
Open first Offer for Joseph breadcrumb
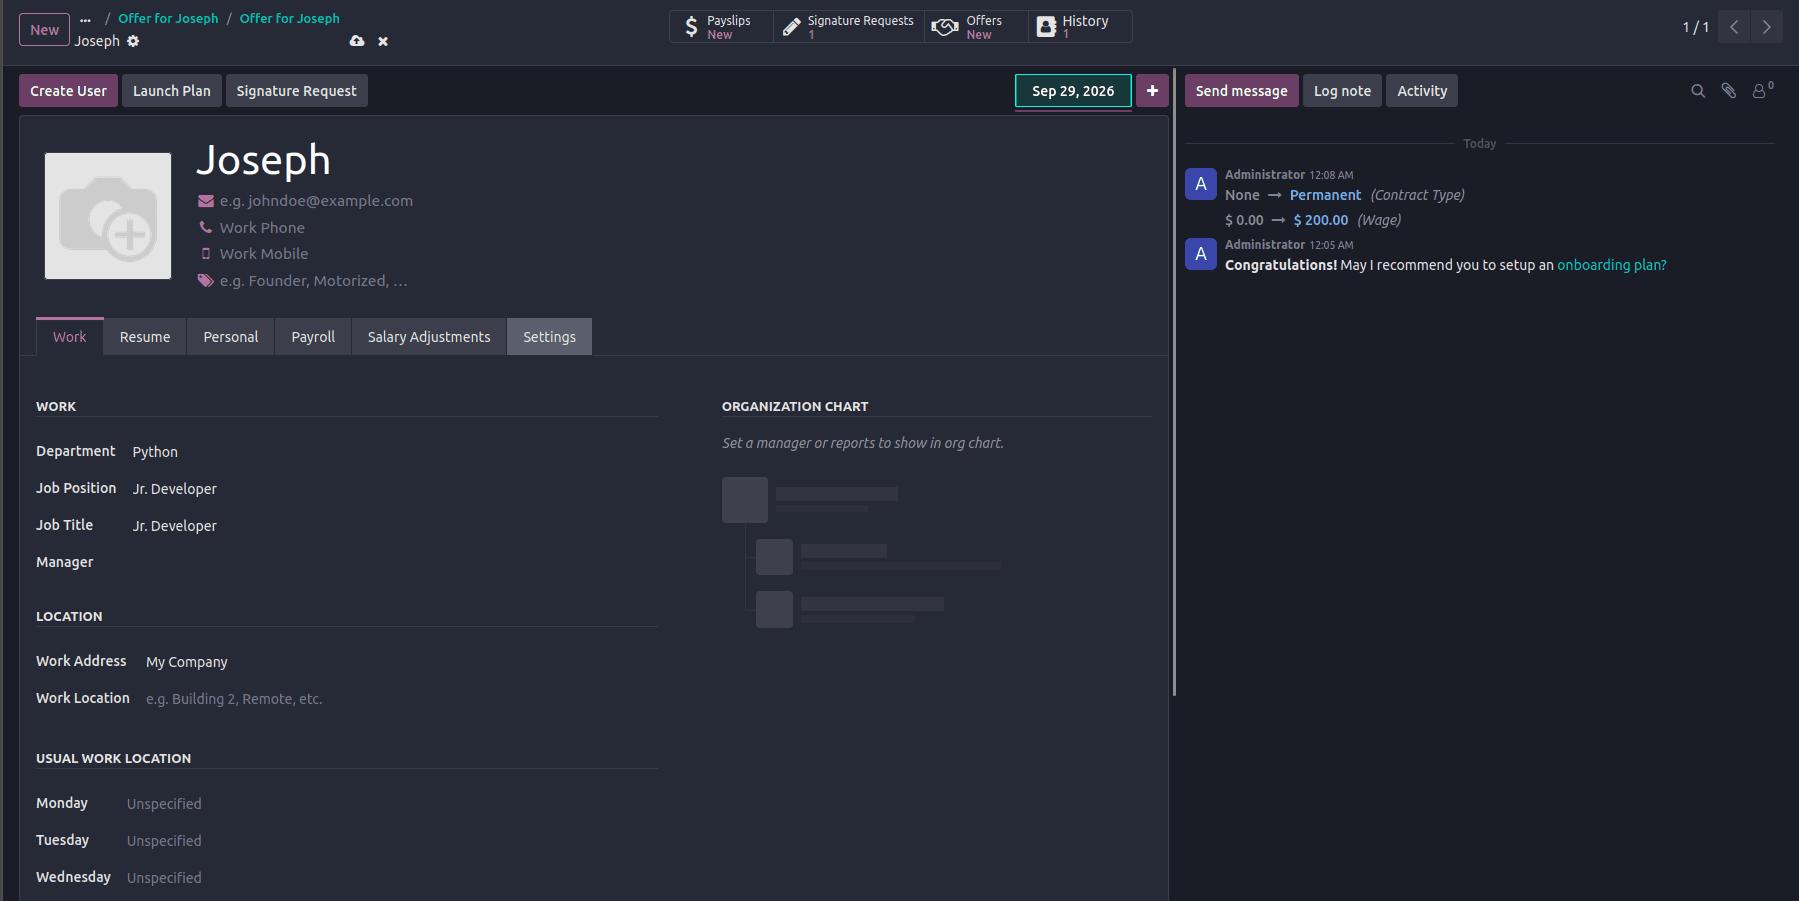[x=168, y=18]
